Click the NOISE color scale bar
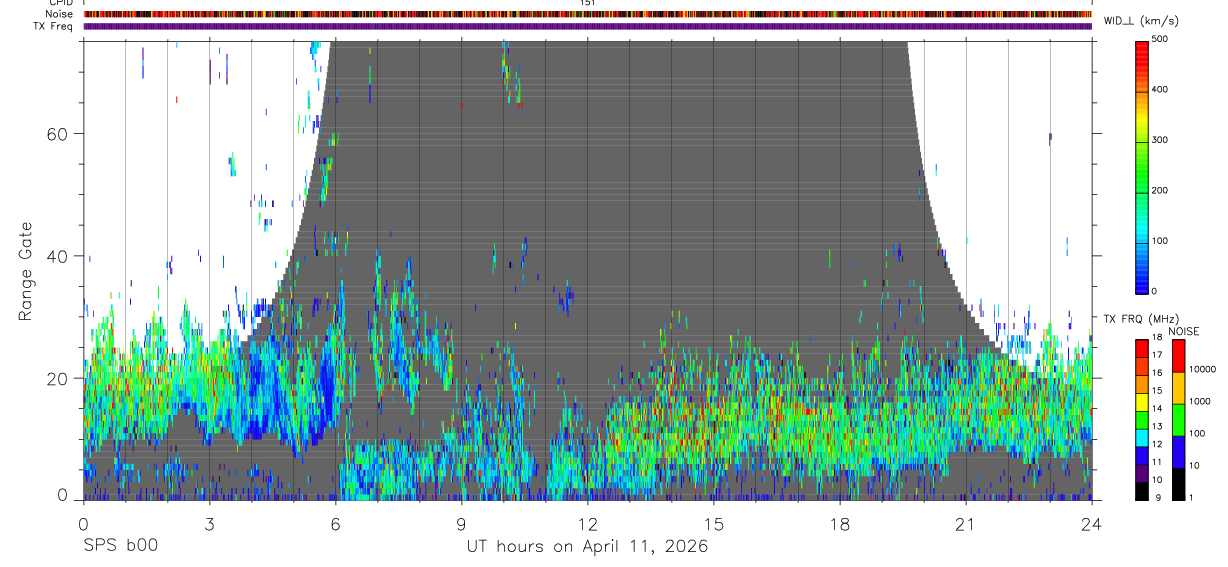The width and height of the screenshot is (1228, 567). pyautogui.click(x=1177, y=420)
